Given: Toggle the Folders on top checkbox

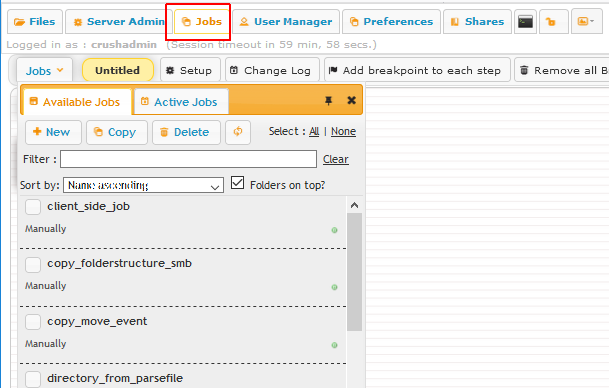Looking at the screenshot, I should click(237, 183).
